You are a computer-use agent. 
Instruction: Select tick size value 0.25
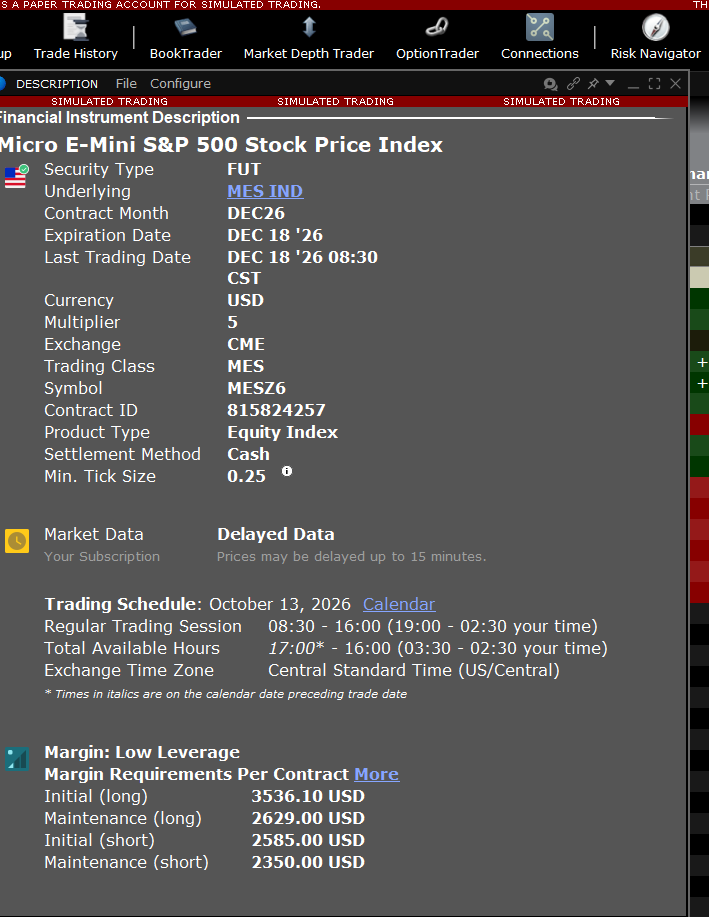(246, 477)
